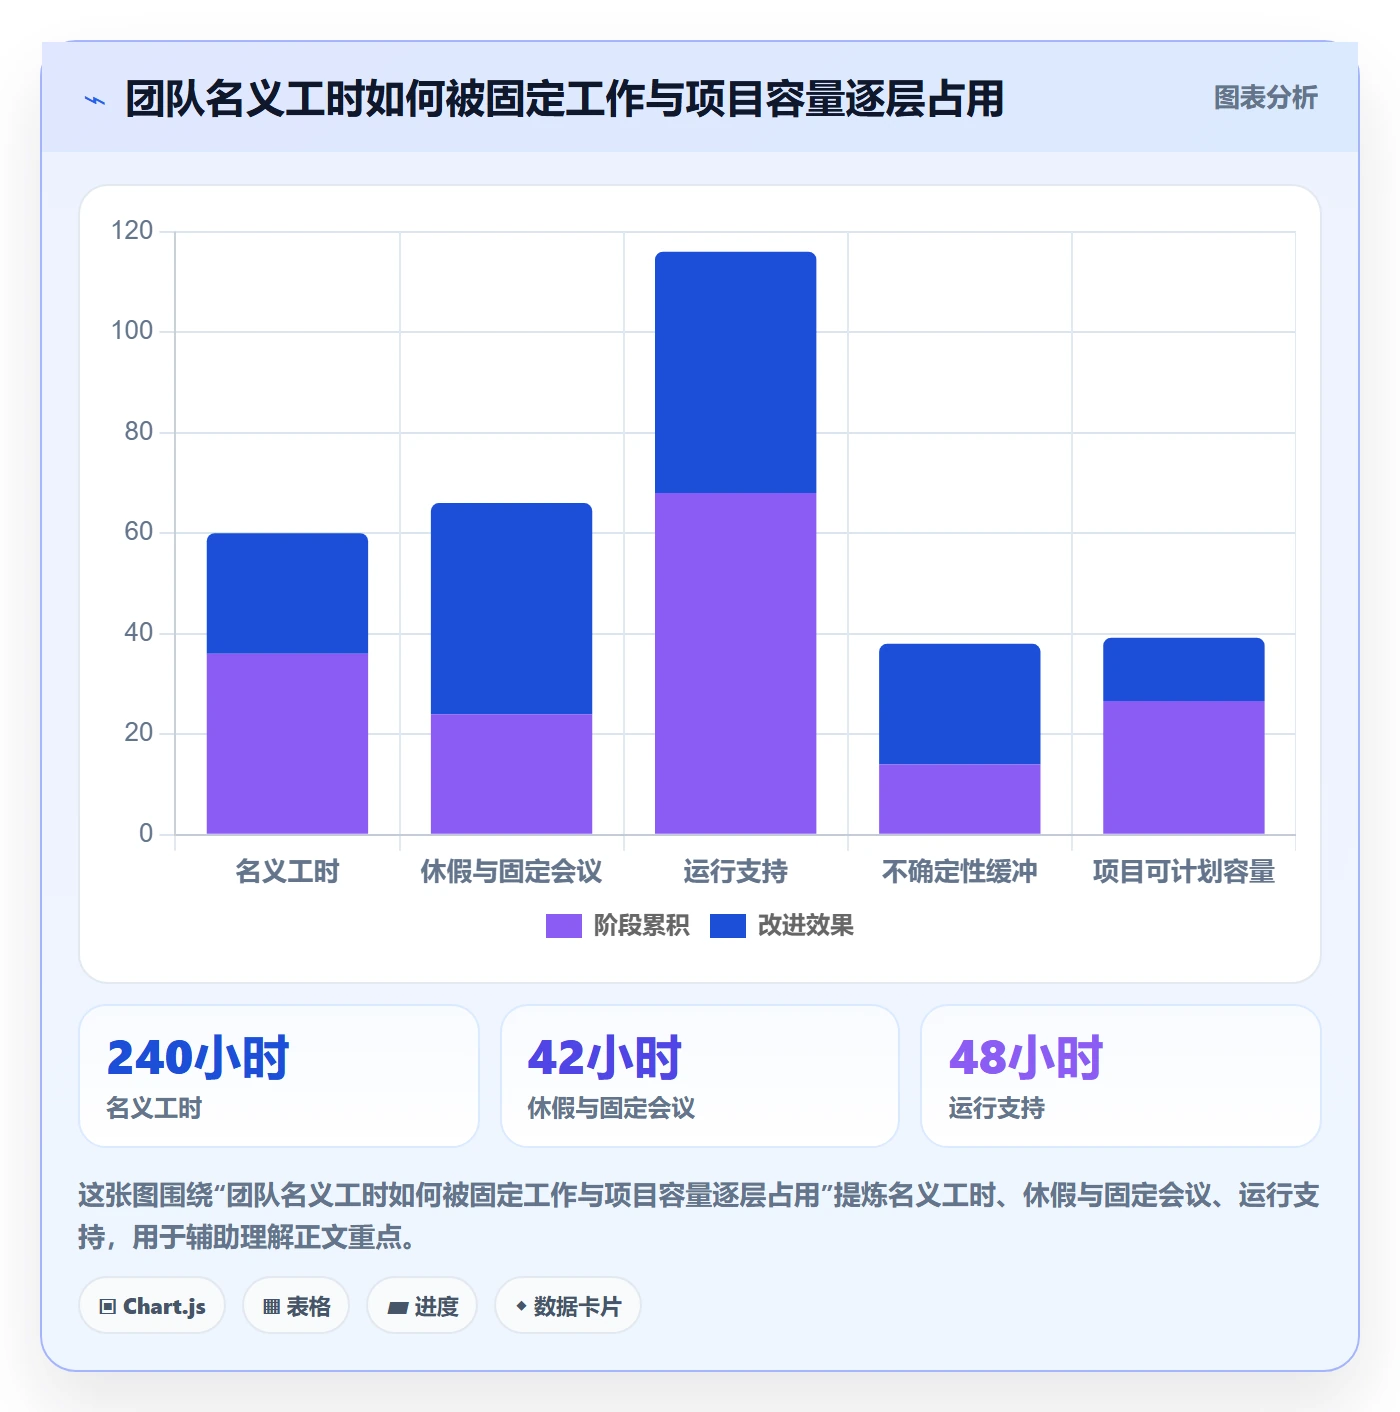This screenshot has height=1412, width=1400.
Task: Open the 240小时 名义工时 card
Action: click(279, 1076)
